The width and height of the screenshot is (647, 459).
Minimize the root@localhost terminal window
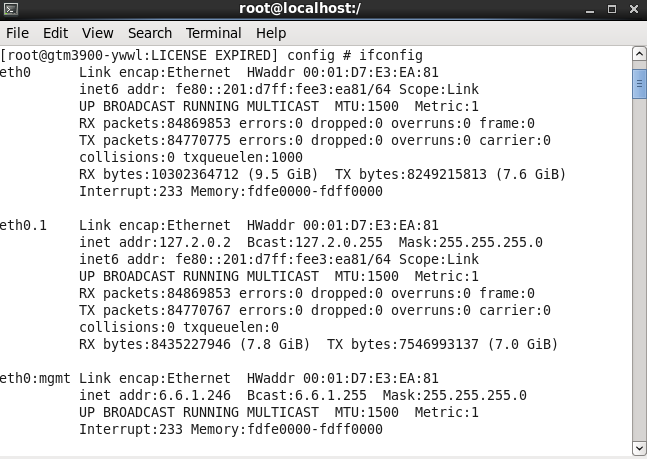(x=590, y=9)
